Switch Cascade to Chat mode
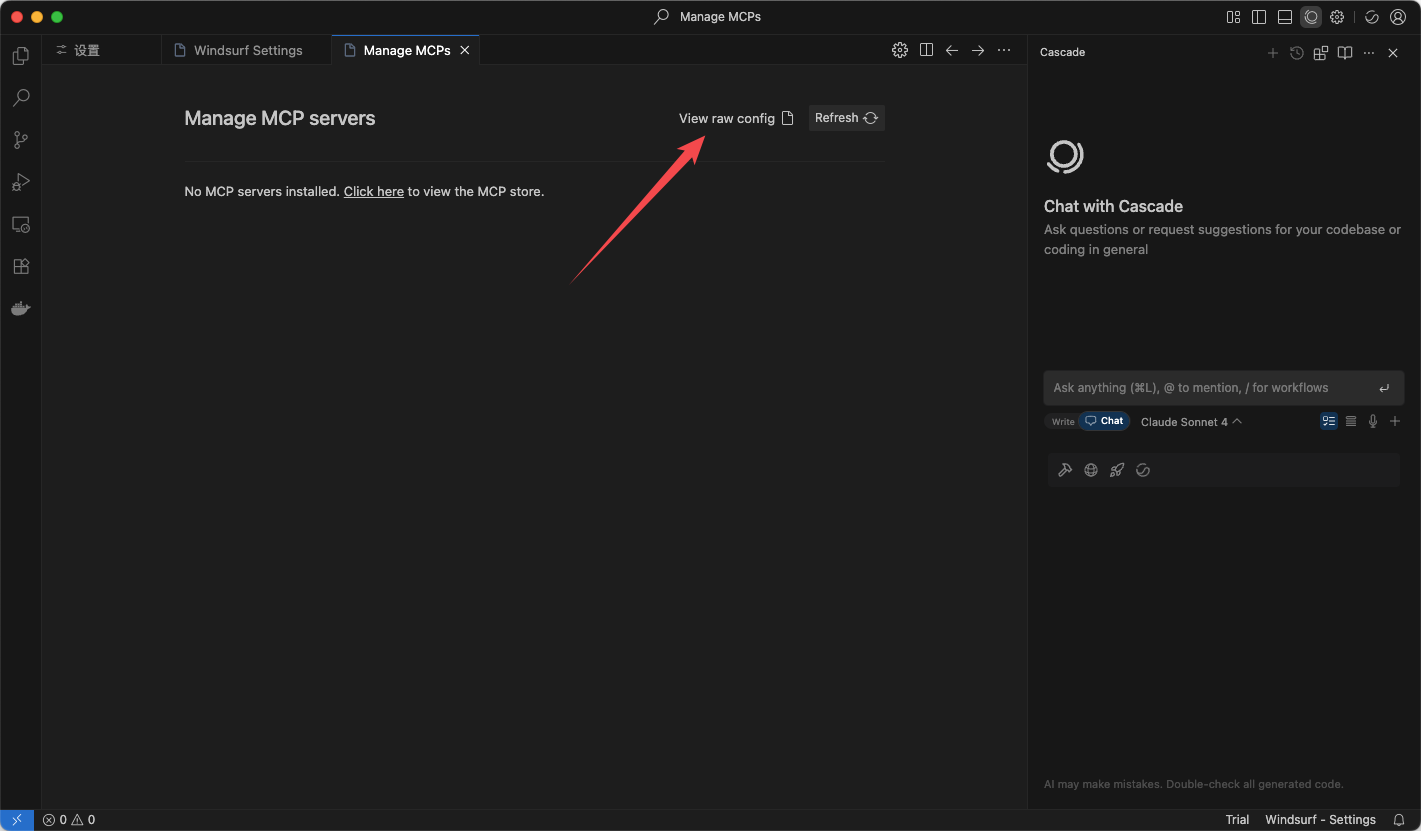Image resolution: width=1421 pixels, height=831 pixels. (1104, 421)
